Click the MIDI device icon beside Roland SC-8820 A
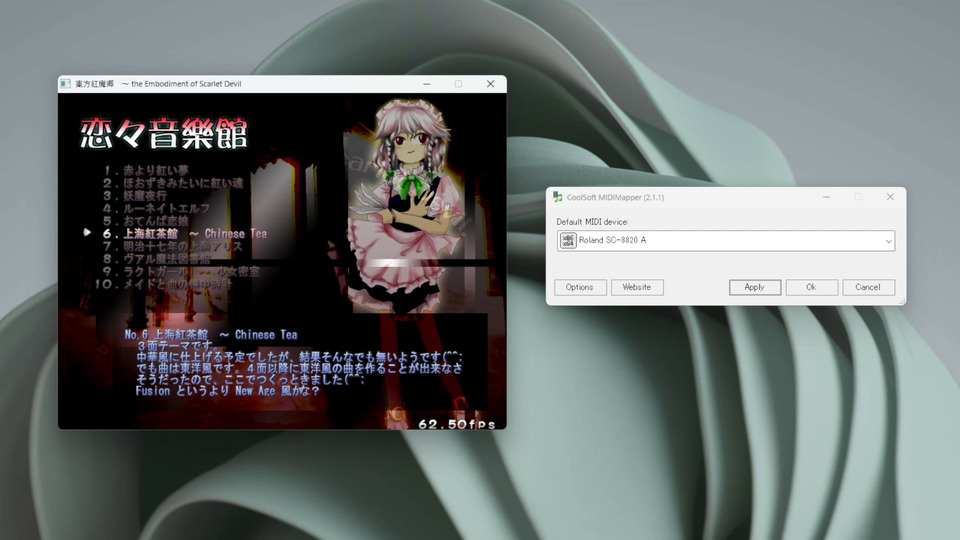960x540 pixels. tap(568, 241)
